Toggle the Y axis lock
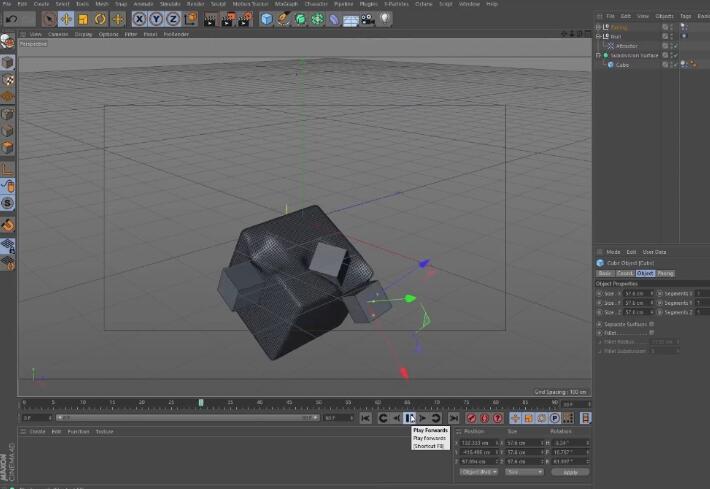This screenshot has width=710, height=489. [156, 19]
